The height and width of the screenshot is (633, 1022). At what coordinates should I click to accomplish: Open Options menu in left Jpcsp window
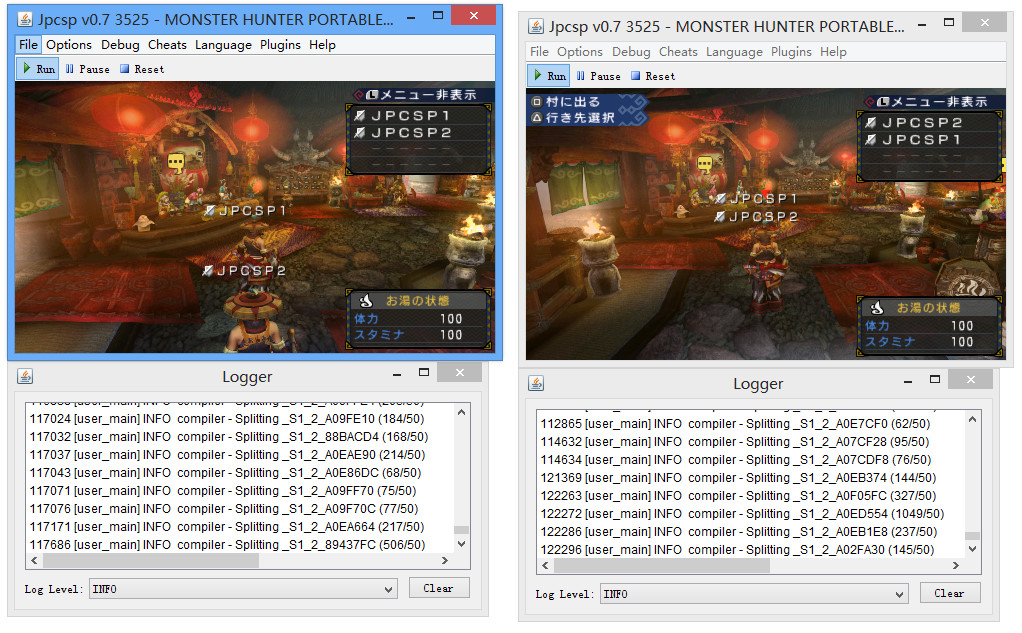[68, 45]
